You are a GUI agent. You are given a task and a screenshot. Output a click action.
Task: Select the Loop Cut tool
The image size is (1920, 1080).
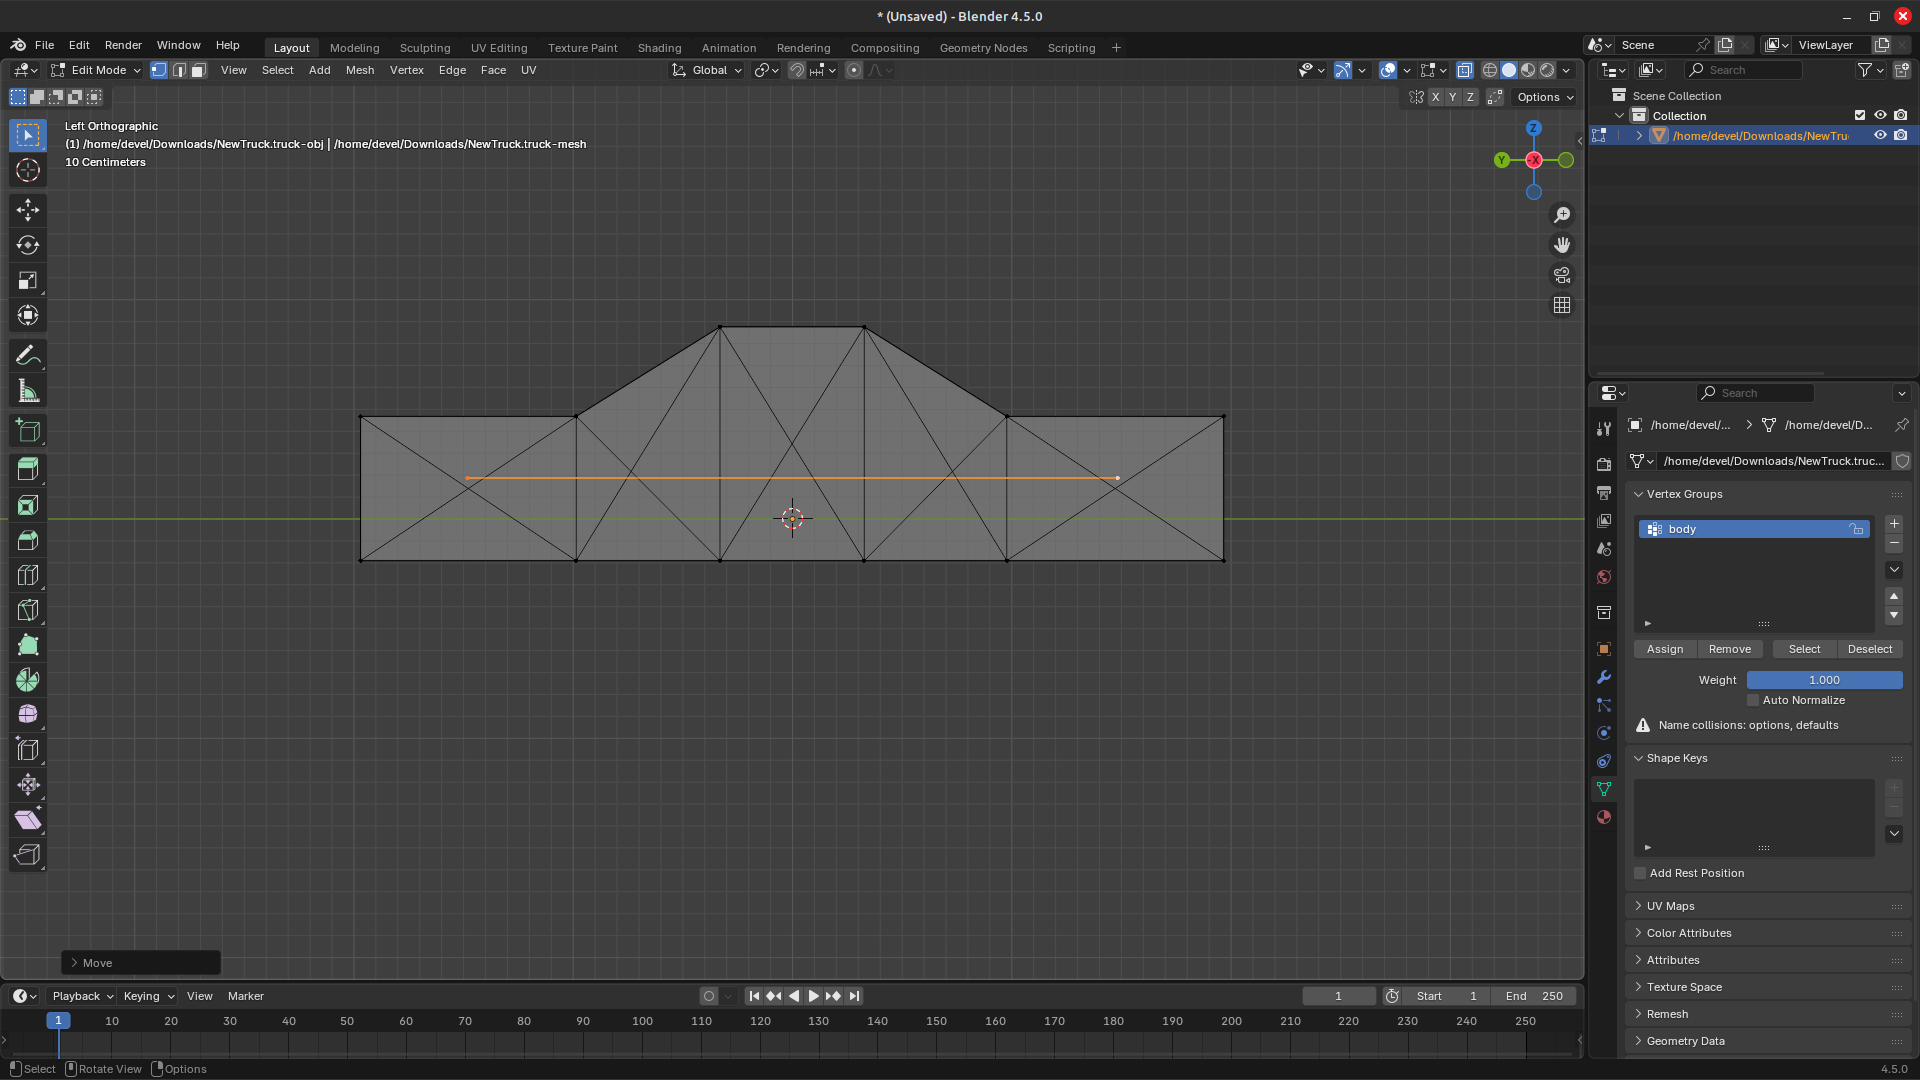[28, 575]
